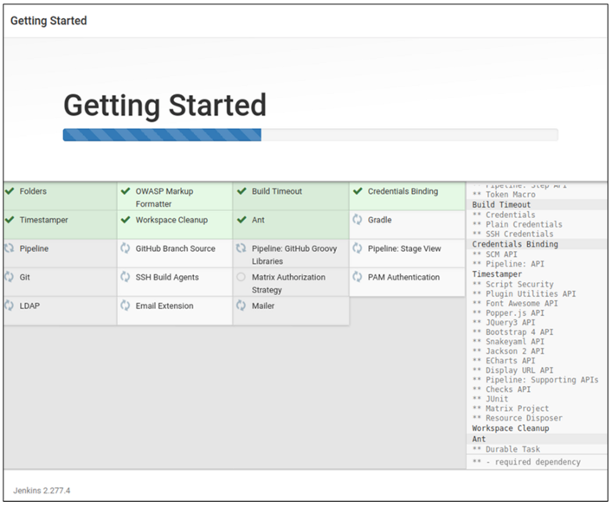Image resolution: width=612 pixels, height=508 pixels.
Task: Click '** Plain Credentials' log entry
Action: click(x=517, y=224)
